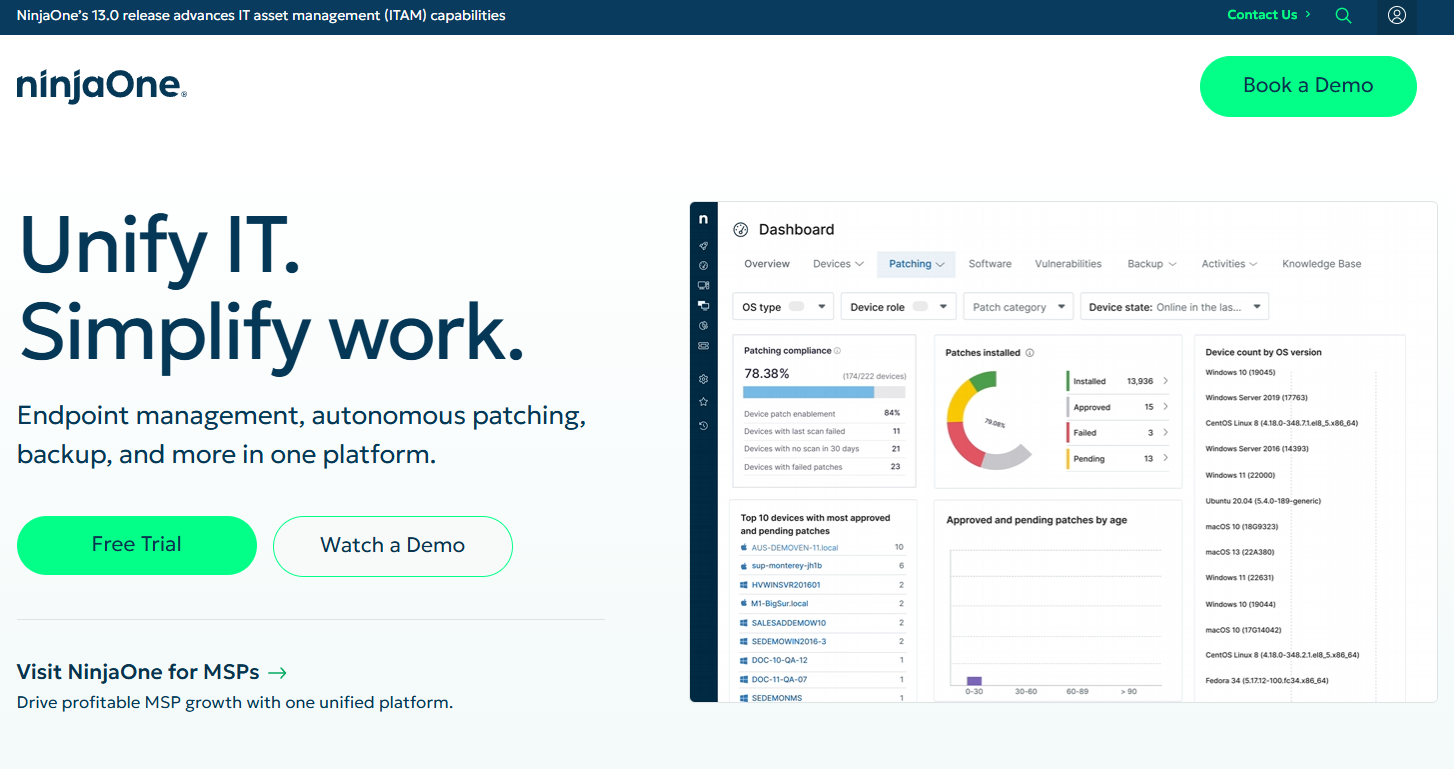Open the history clock icon in sidebar
1454x769 pixels.
704,426
